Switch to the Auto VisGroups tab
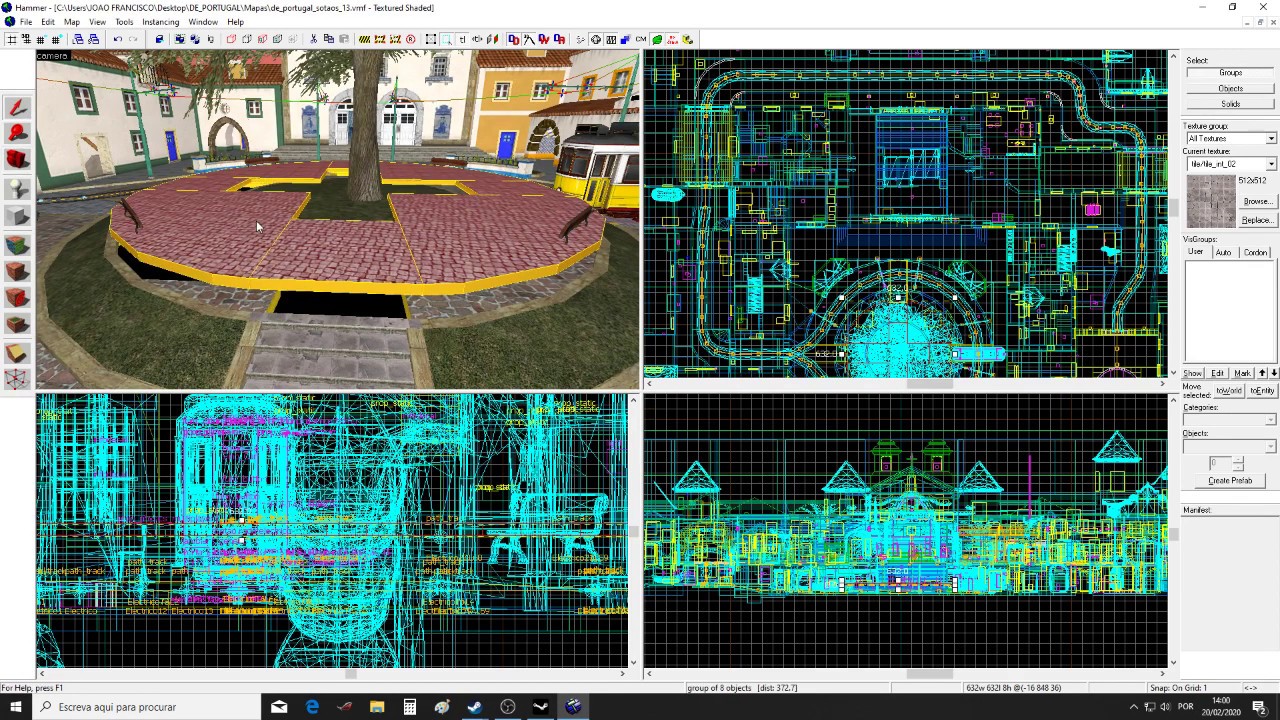This screenshot has width=1280, height=720. (x=1223, y=253)
